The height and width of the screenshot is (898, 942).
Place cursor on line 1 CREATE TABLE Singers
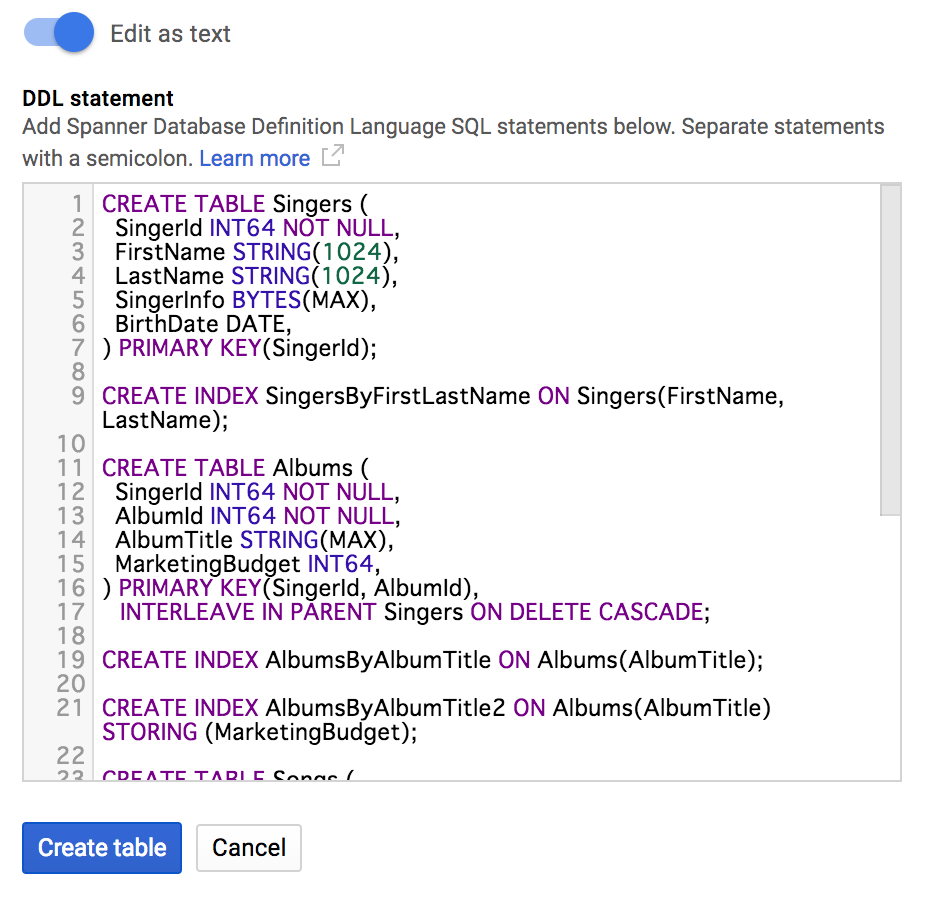(x=235, y=204)
